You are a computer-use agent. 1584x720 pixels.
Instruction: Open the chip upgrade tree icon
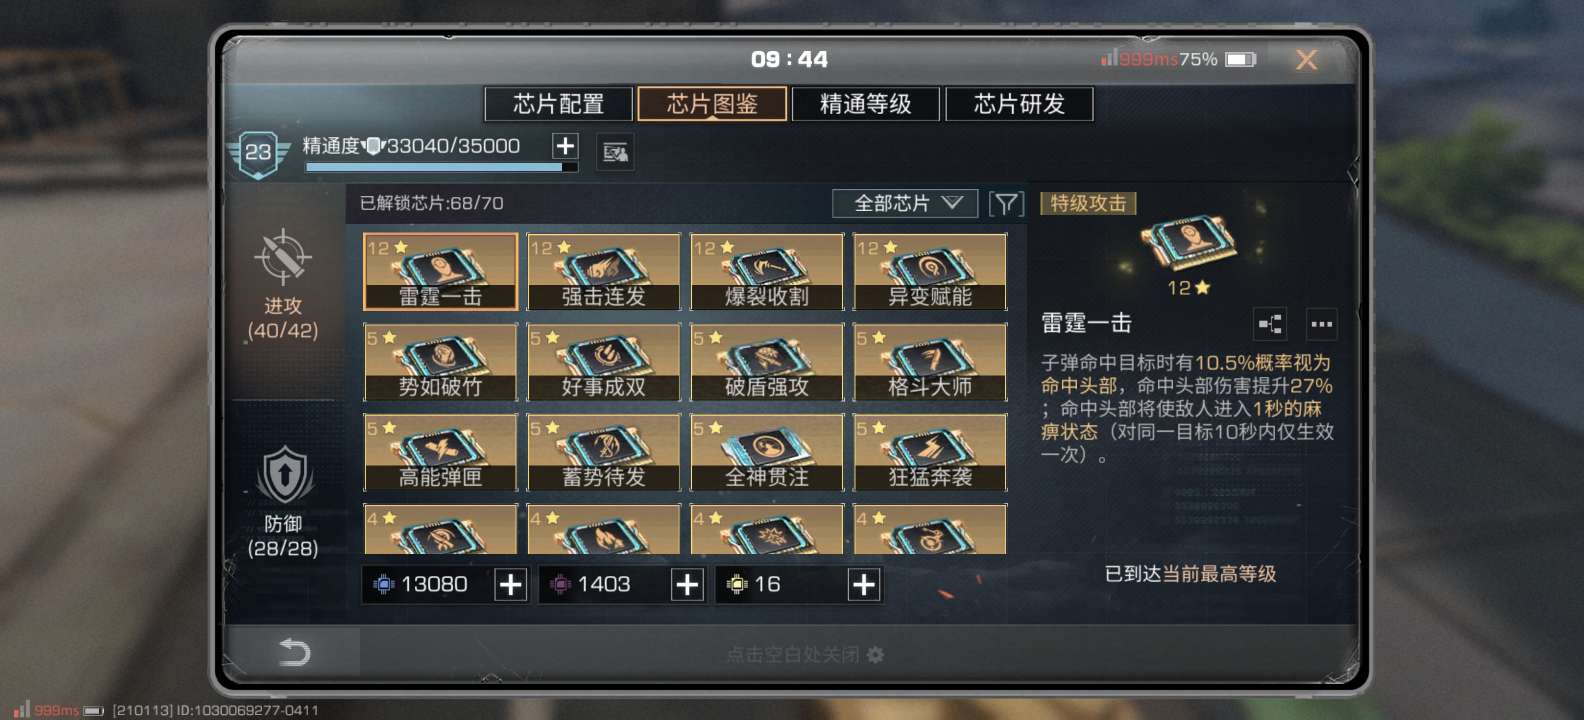pos(1270,324)
